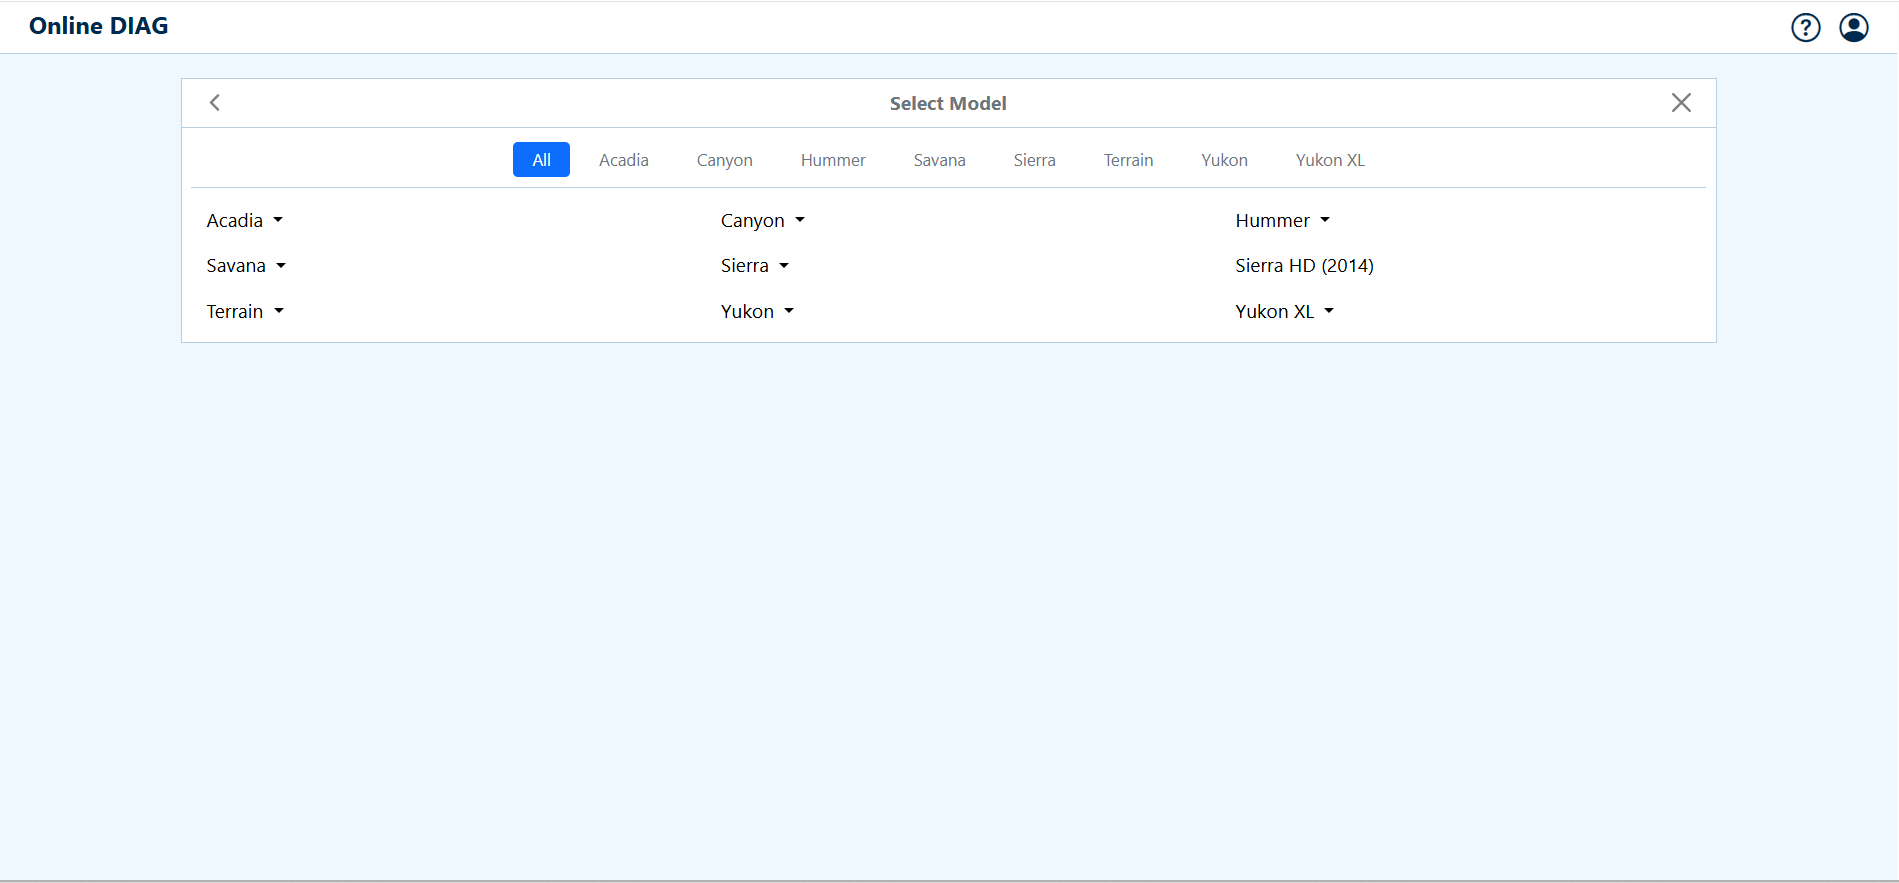Select the All filter tab

point(541,160)
